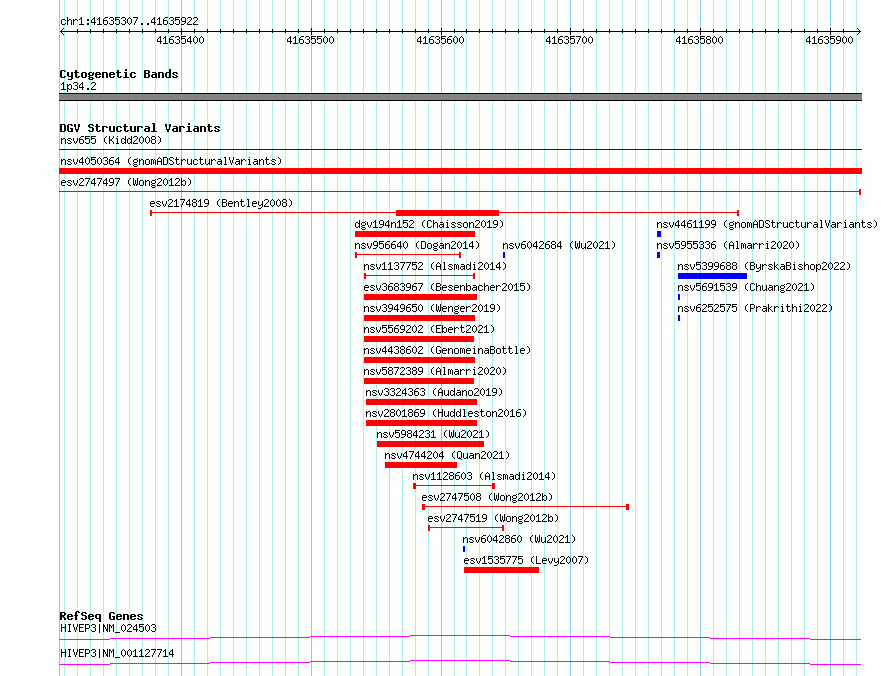
Task: Open variant nsv1128603 (Alsmadi2014)
Action: [484, 476]
